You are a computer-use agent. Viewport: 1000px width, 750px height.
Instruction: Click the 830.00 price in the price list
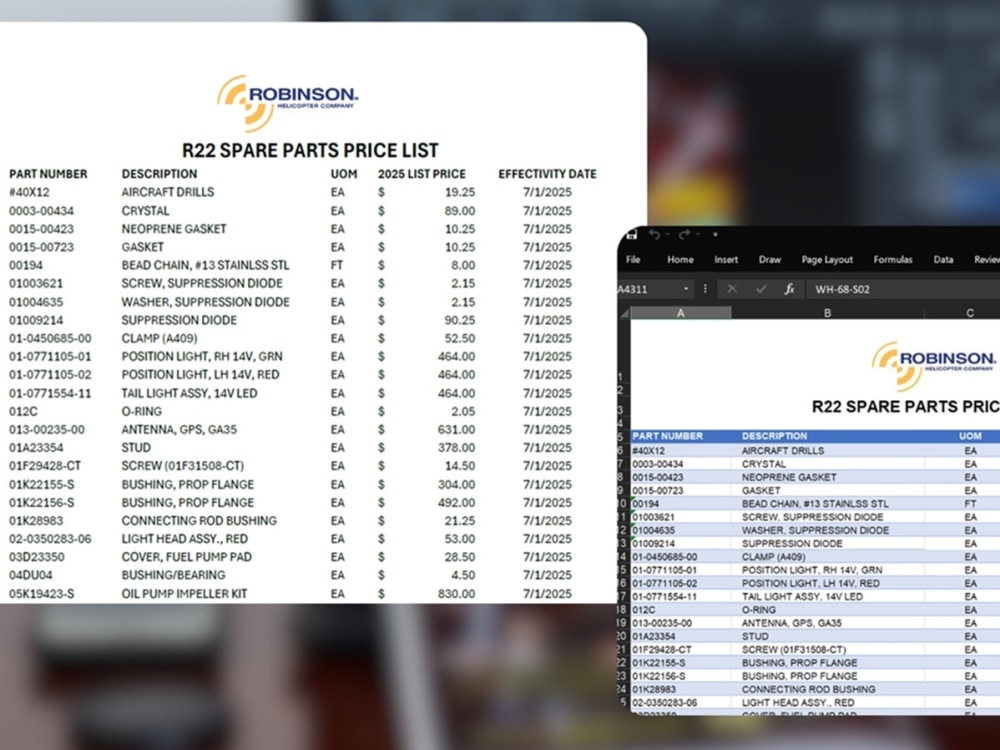tap(456, 594)
